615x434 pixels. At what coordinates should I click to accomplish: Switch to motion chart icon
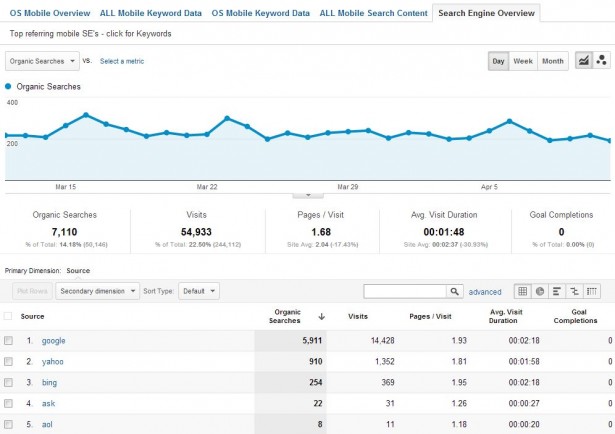[601, 61]
